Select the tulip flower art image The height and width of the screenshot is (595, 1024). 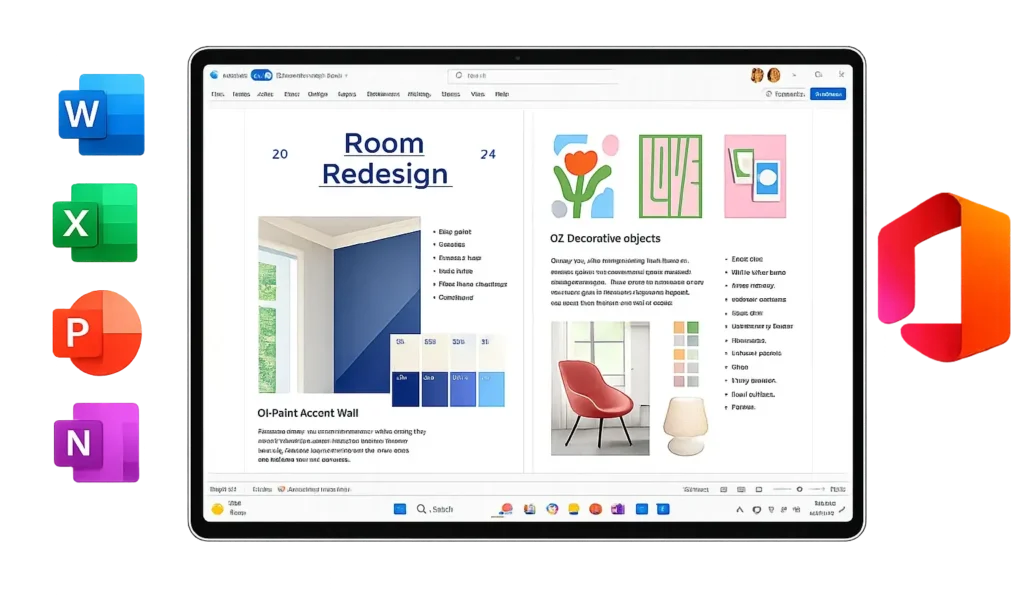[x=585, y=176]
